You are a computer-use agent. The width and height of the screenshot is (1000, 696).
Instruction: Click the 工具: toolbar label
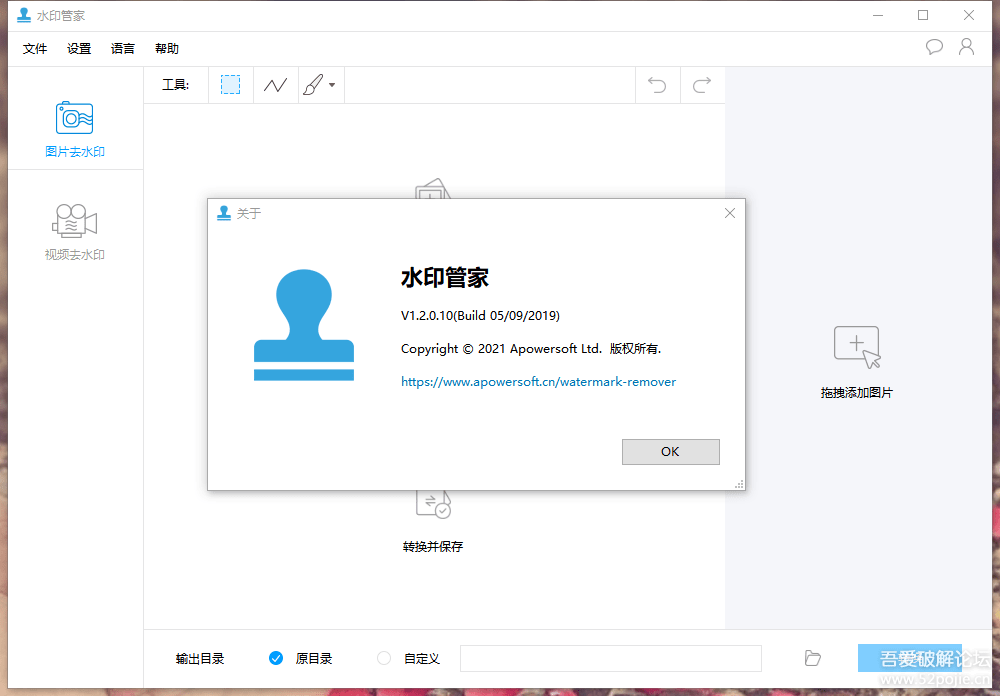(175, 85)
